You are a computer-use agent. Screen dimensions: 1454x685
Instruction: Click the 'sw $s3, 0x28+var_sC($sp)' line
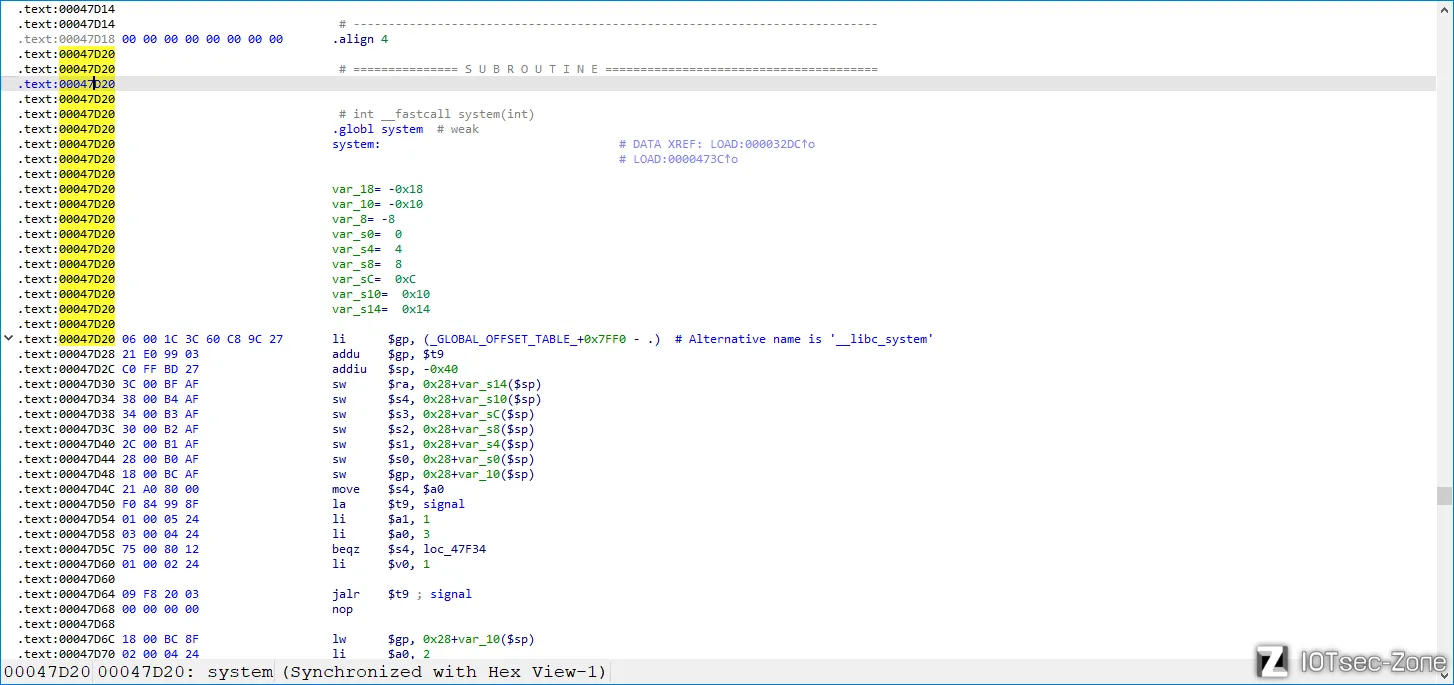click(x=433, y=414)
